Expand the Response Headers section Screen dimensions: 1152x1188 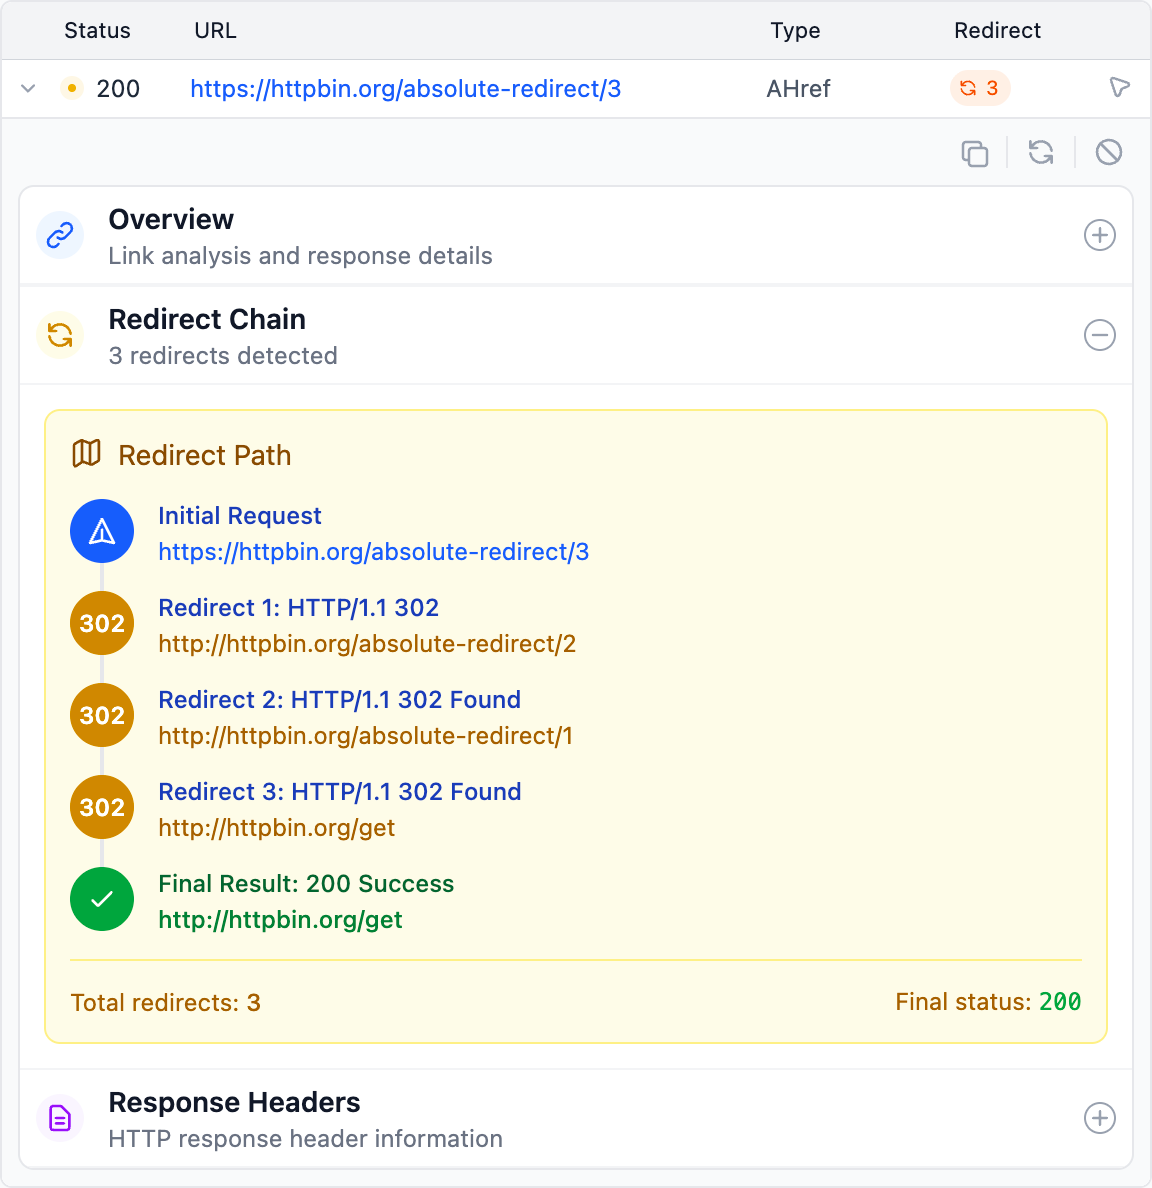click(1100, 1118)
